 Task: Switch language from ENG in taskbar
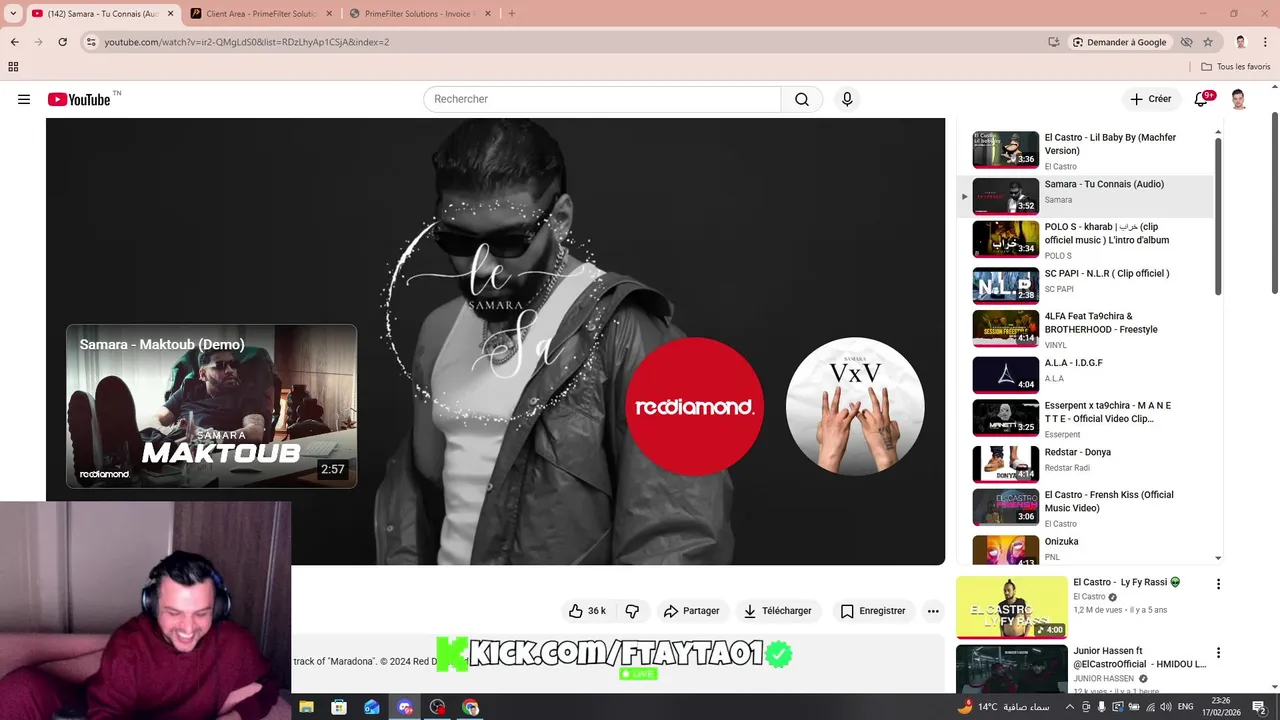(x=1185, y=707)
